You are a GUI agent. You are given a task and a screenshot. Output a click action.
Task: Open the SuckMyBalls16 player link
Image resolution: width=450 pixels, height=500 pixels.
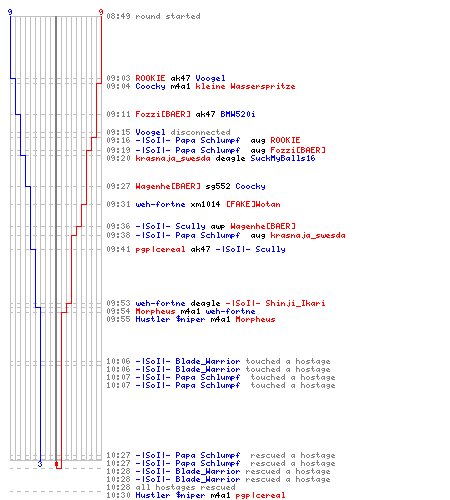pos(283,158)
